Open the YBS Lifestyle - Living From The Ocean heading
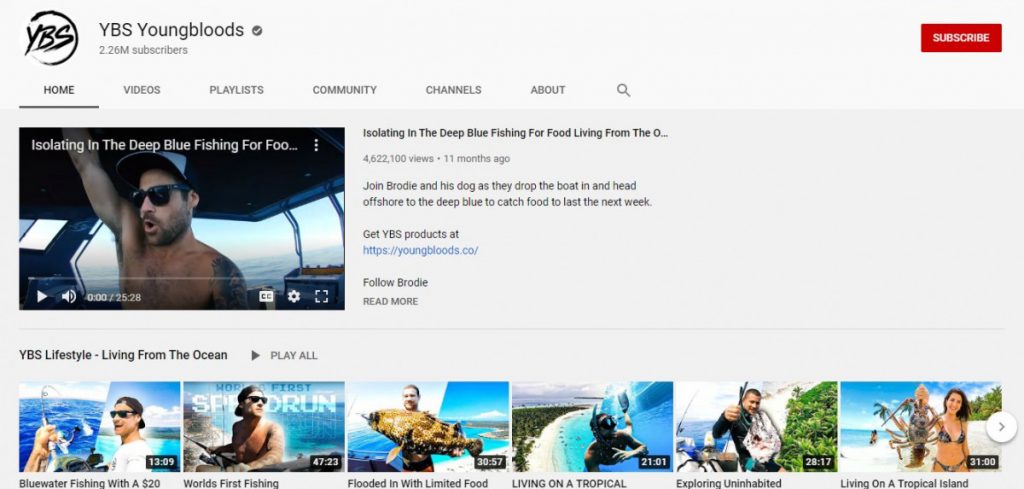Viewport: 1024px width, 489px height. pyautogui.click(x=123, y=355)
